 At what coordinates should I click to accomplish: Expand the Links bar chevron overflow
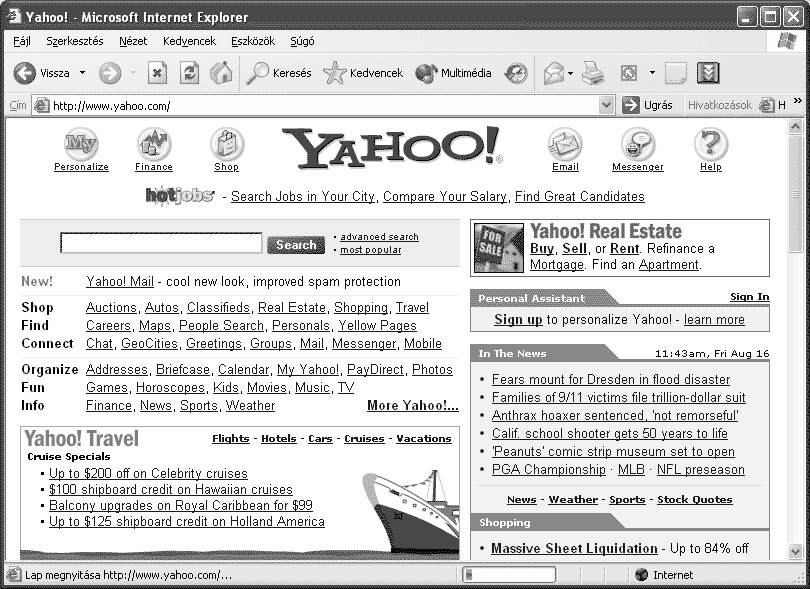click(x=798, y=100)
